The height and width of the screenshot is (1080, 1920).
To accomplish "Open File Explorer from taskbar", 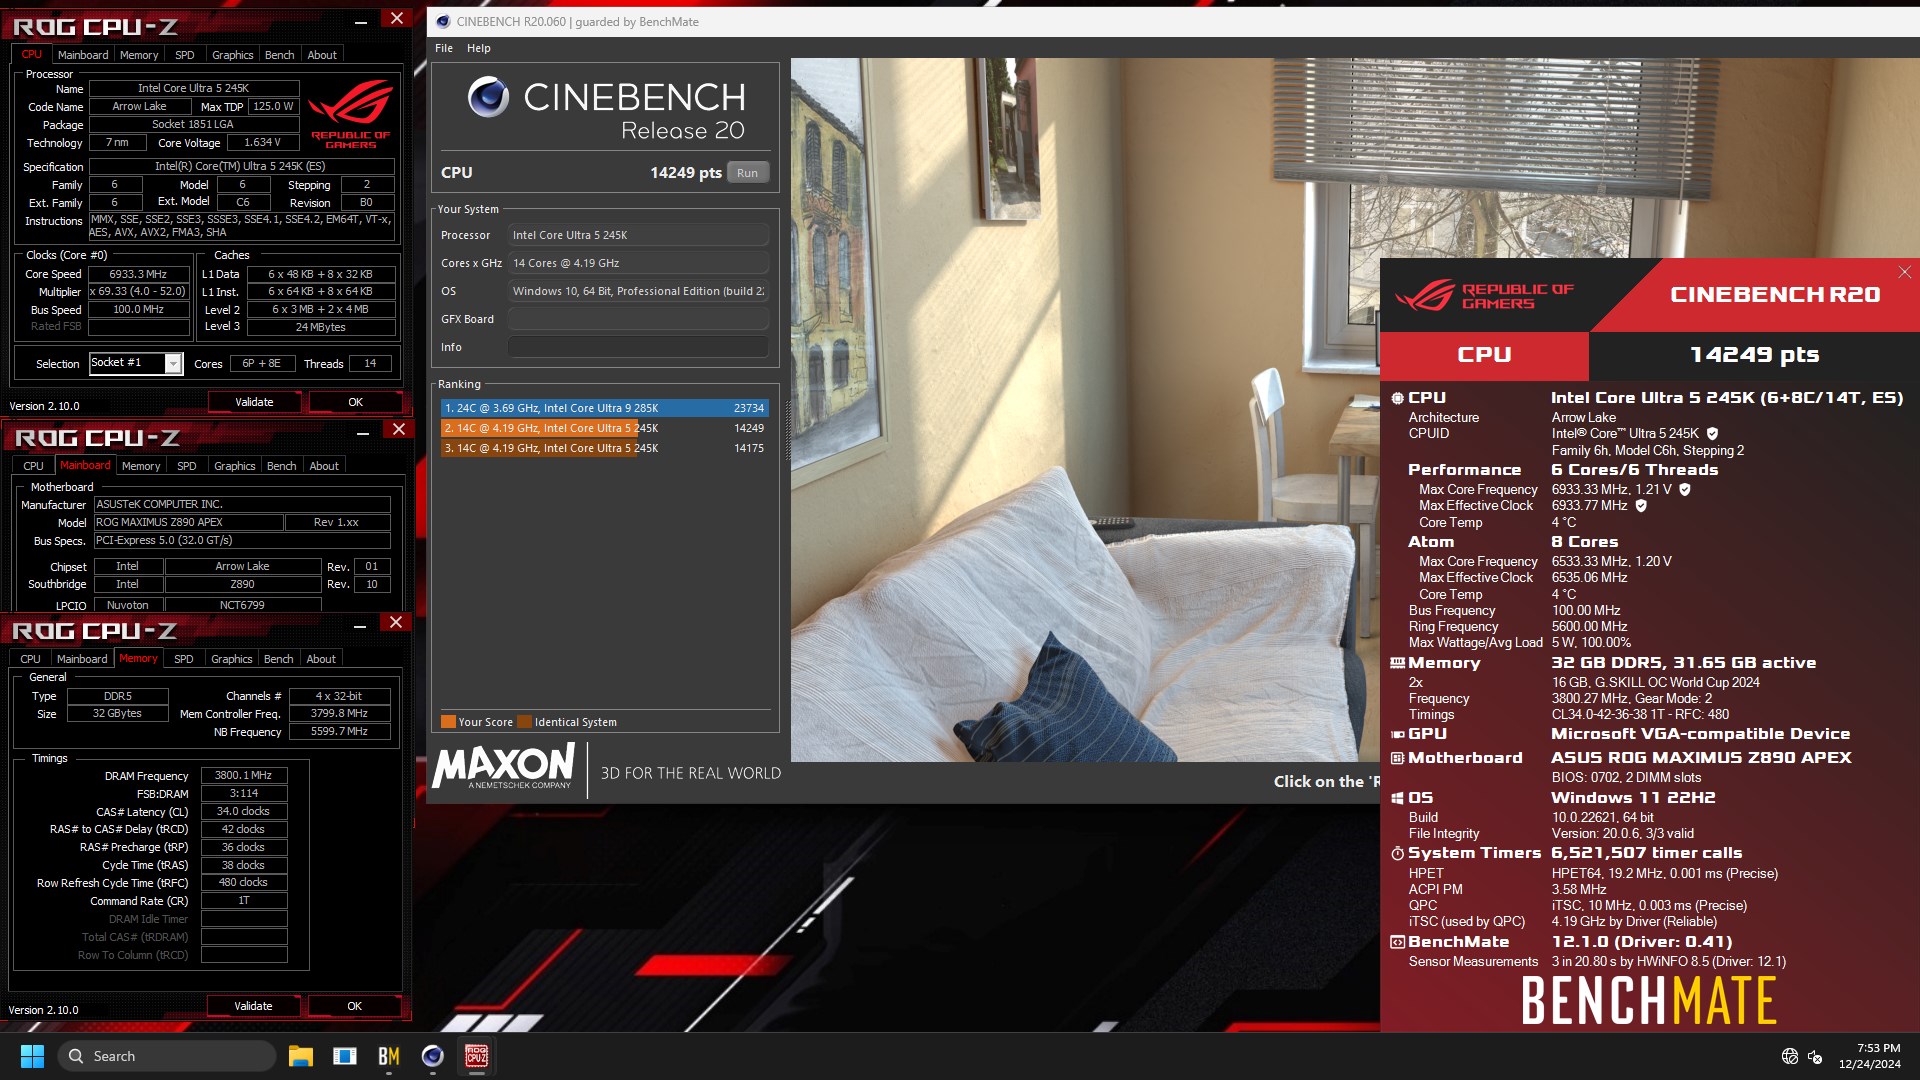I will (x=301, y=1056).
